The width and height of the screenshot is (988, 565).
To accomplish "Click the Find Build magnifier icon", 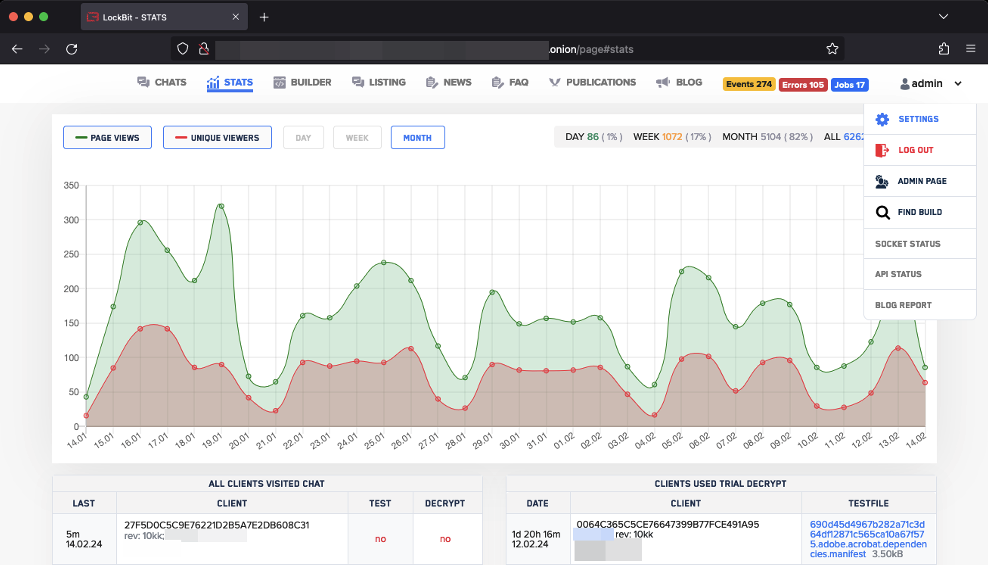I will 882,213.
